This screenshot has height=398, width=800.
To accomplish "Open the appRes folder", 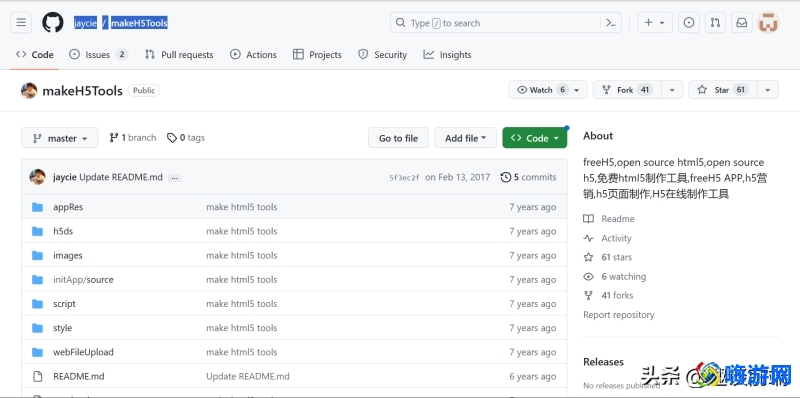I will click(x=68, y=207).
